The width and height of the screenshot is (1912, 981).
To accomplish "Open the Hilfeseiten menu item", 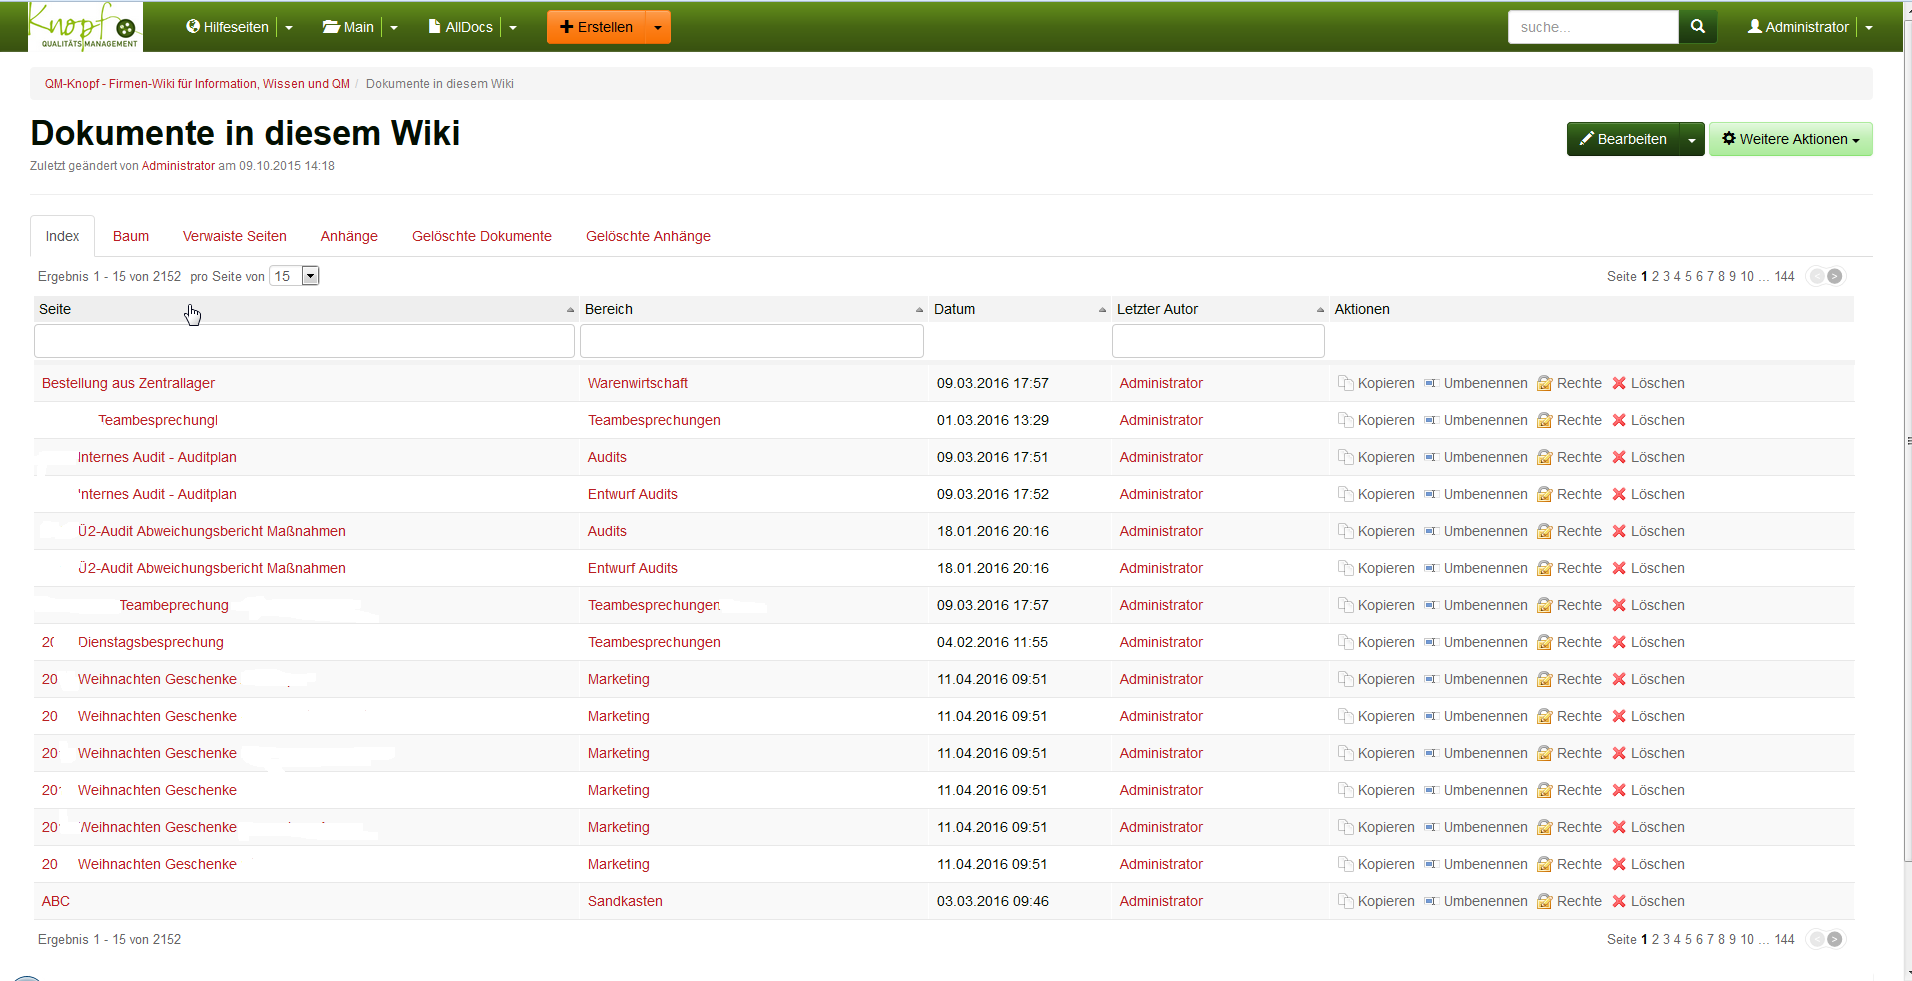I will tap(228, 27).
